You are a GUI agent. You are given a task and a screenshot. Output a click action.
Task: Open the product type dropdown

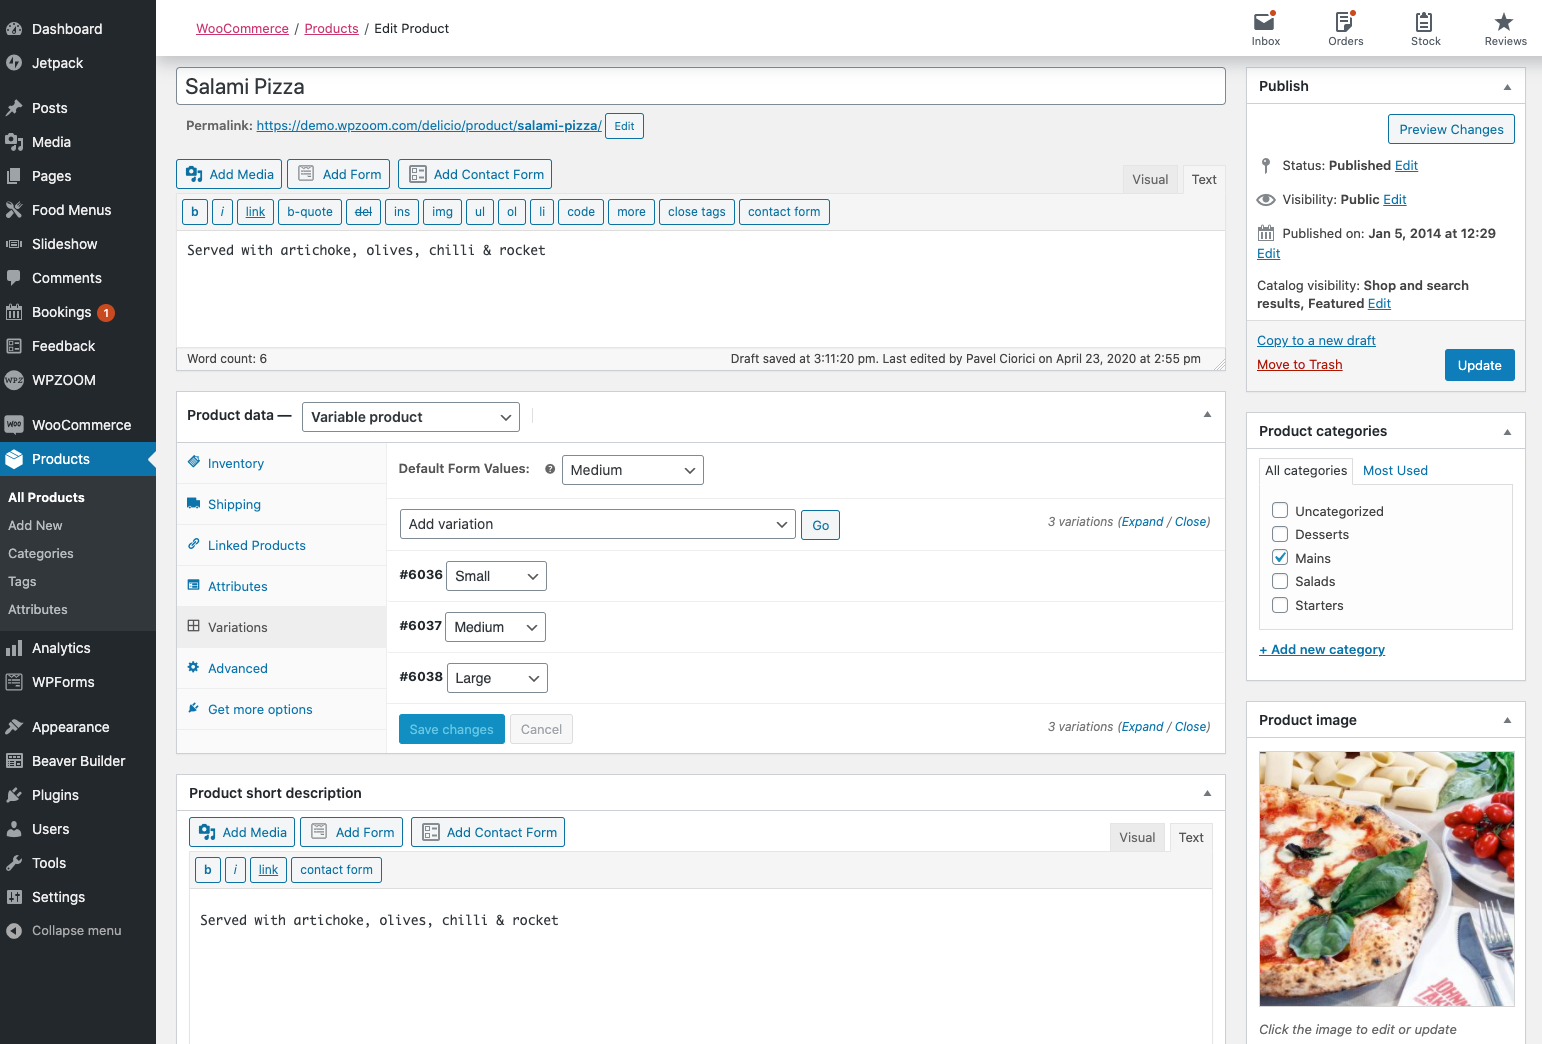(x=411, y=417)
